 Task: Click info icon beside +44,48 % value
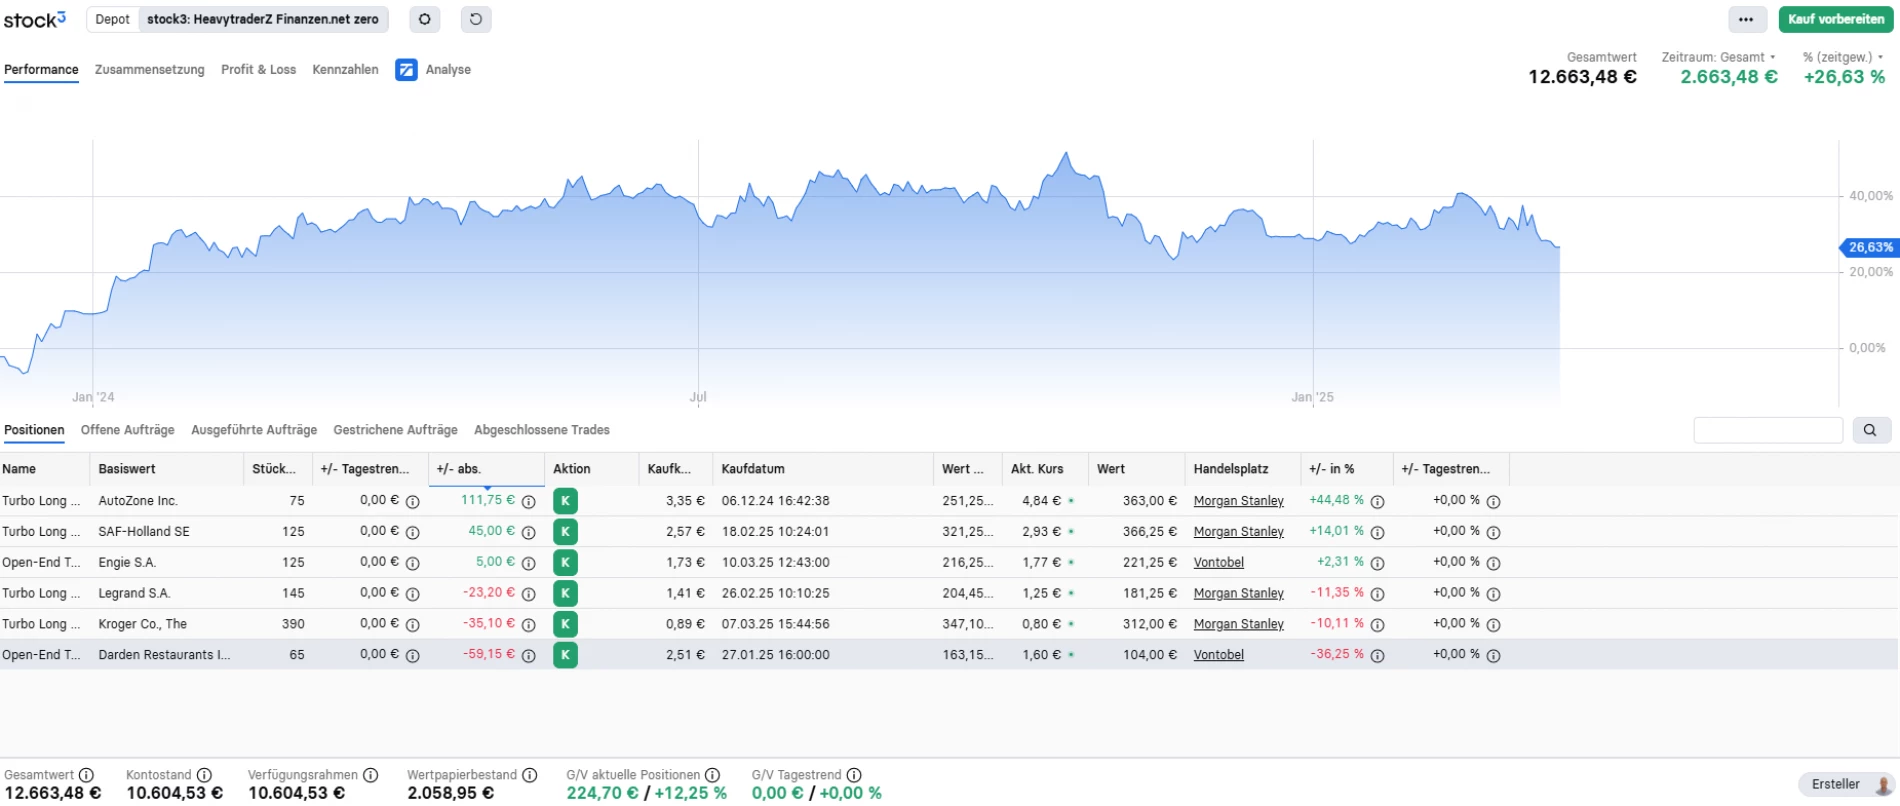pos(1377,502)
